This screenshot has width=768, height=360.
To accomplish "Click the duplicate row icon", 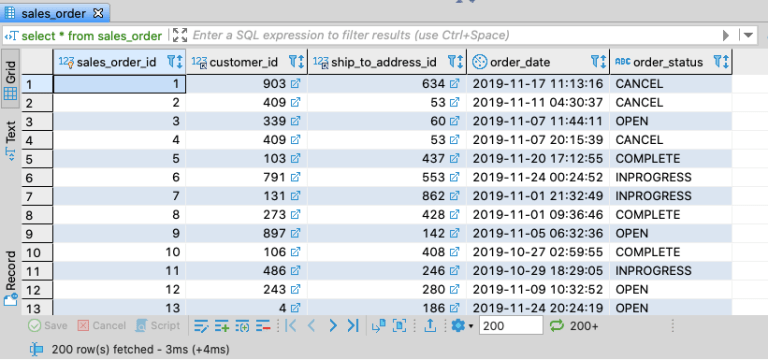I will pos(243,326).
